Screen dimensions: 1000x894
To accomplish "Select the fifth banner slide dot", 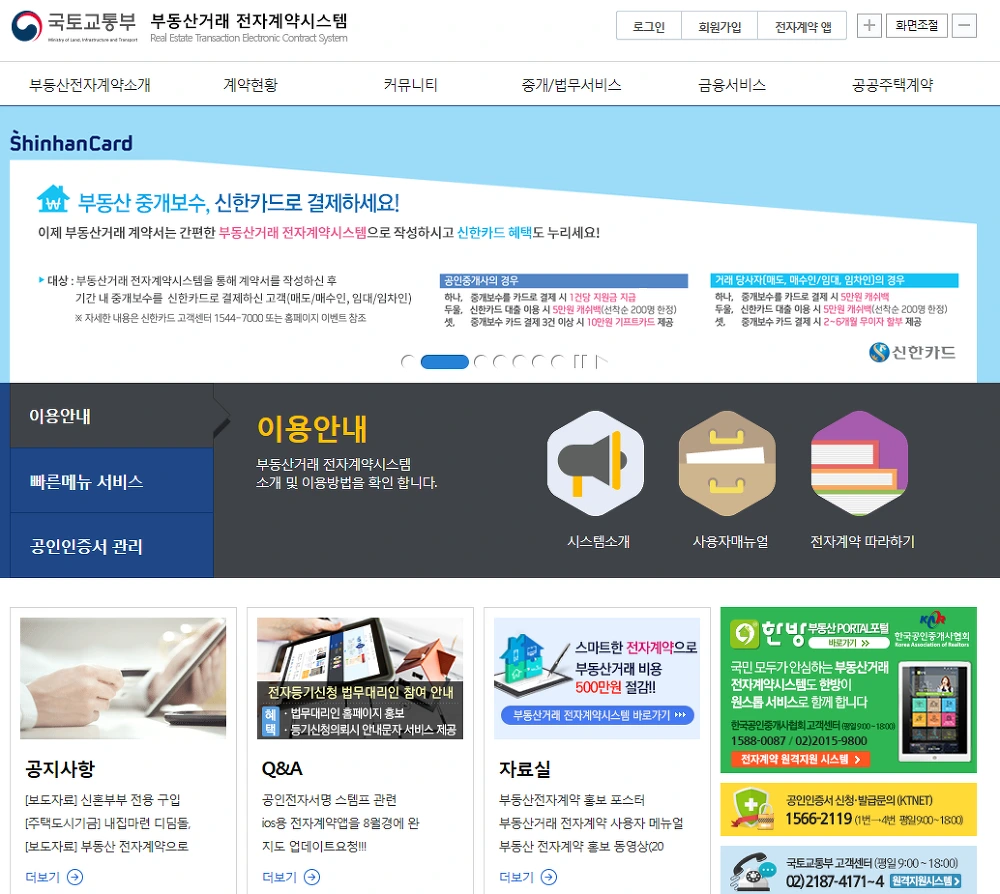I will (520, 362).
